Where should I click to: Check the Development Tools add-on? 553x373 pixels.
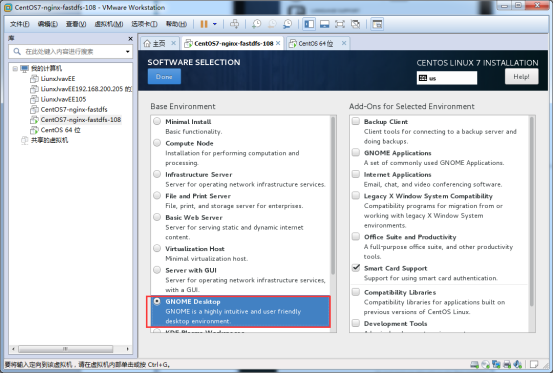pyautogui.click(x=356, y=323)
